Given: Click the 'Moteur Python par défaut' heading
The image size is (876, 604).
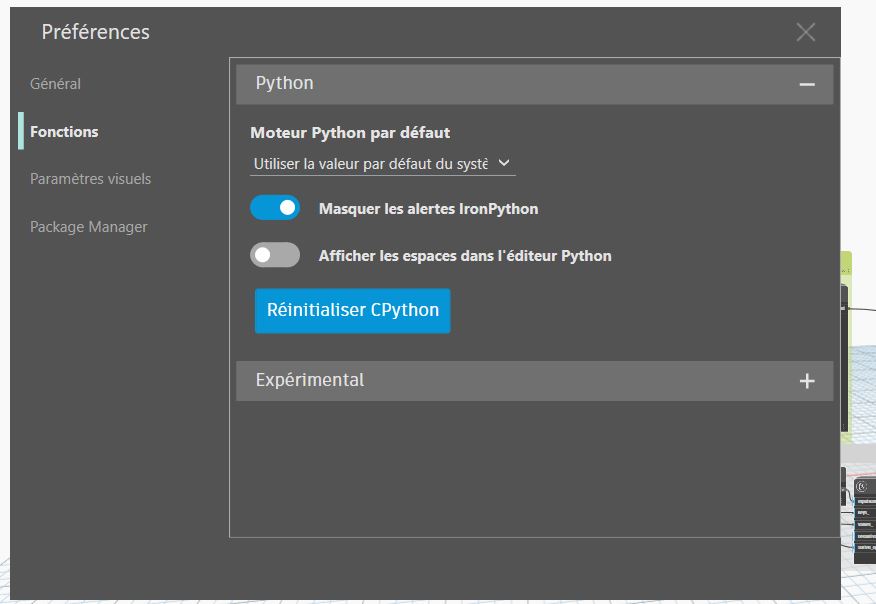Looking at the screenshot, I should pyautogui.click(x=350, y=132).
